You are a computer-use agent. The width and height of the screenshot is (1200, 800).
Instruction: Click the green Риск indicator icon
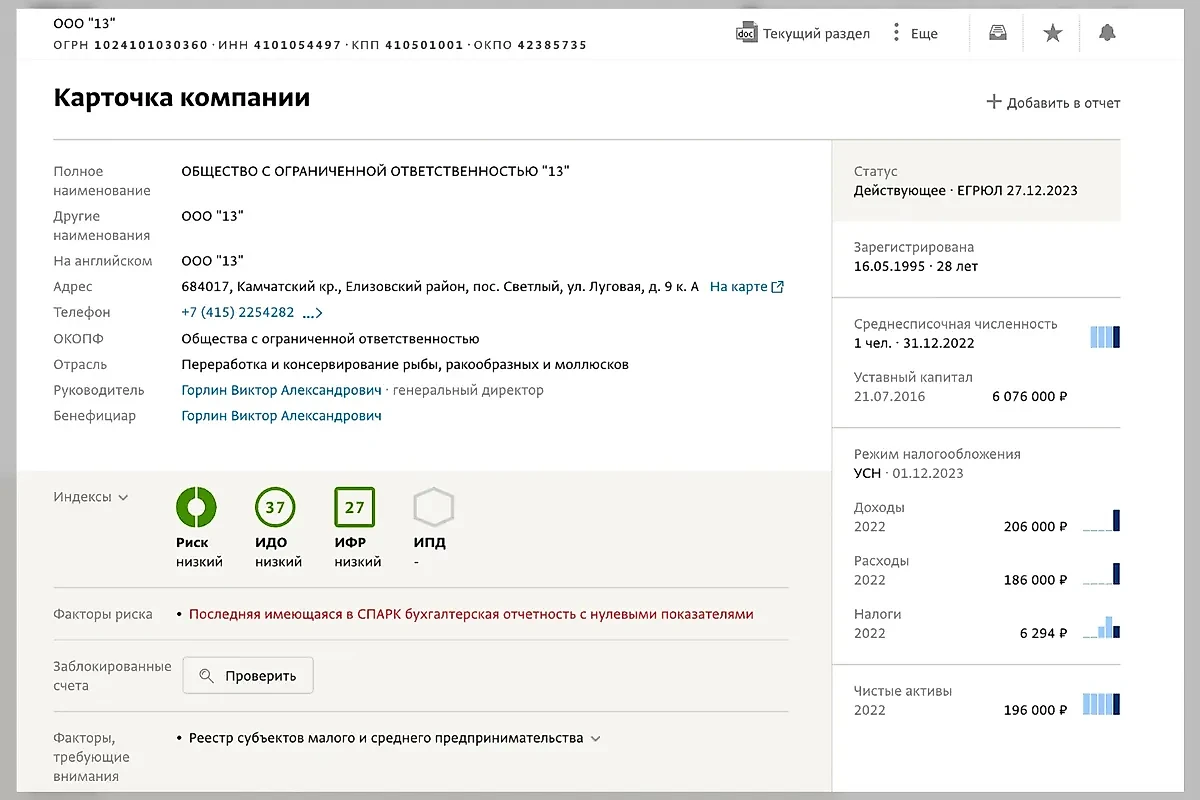click(x=196, y=507)
